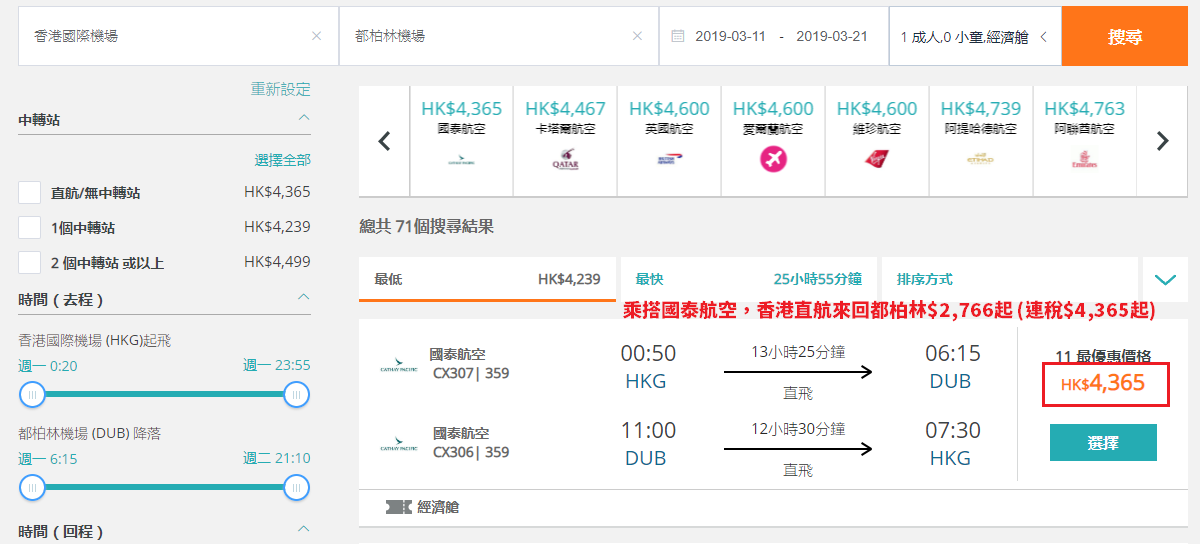Select the 國泰航空 HK$4,365 airline card
The image size is (1200, 544).
pos(462,141)
